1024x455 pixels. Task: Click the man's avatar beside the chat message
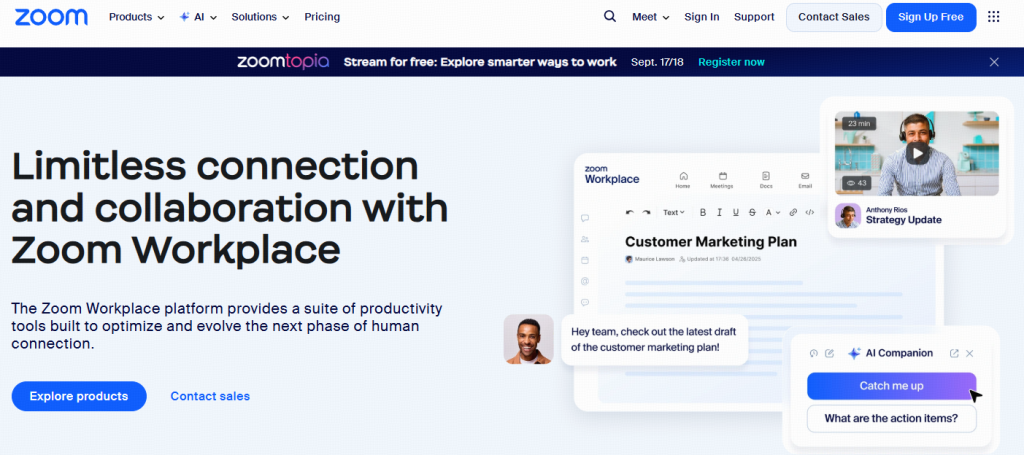tap(528, 339)
